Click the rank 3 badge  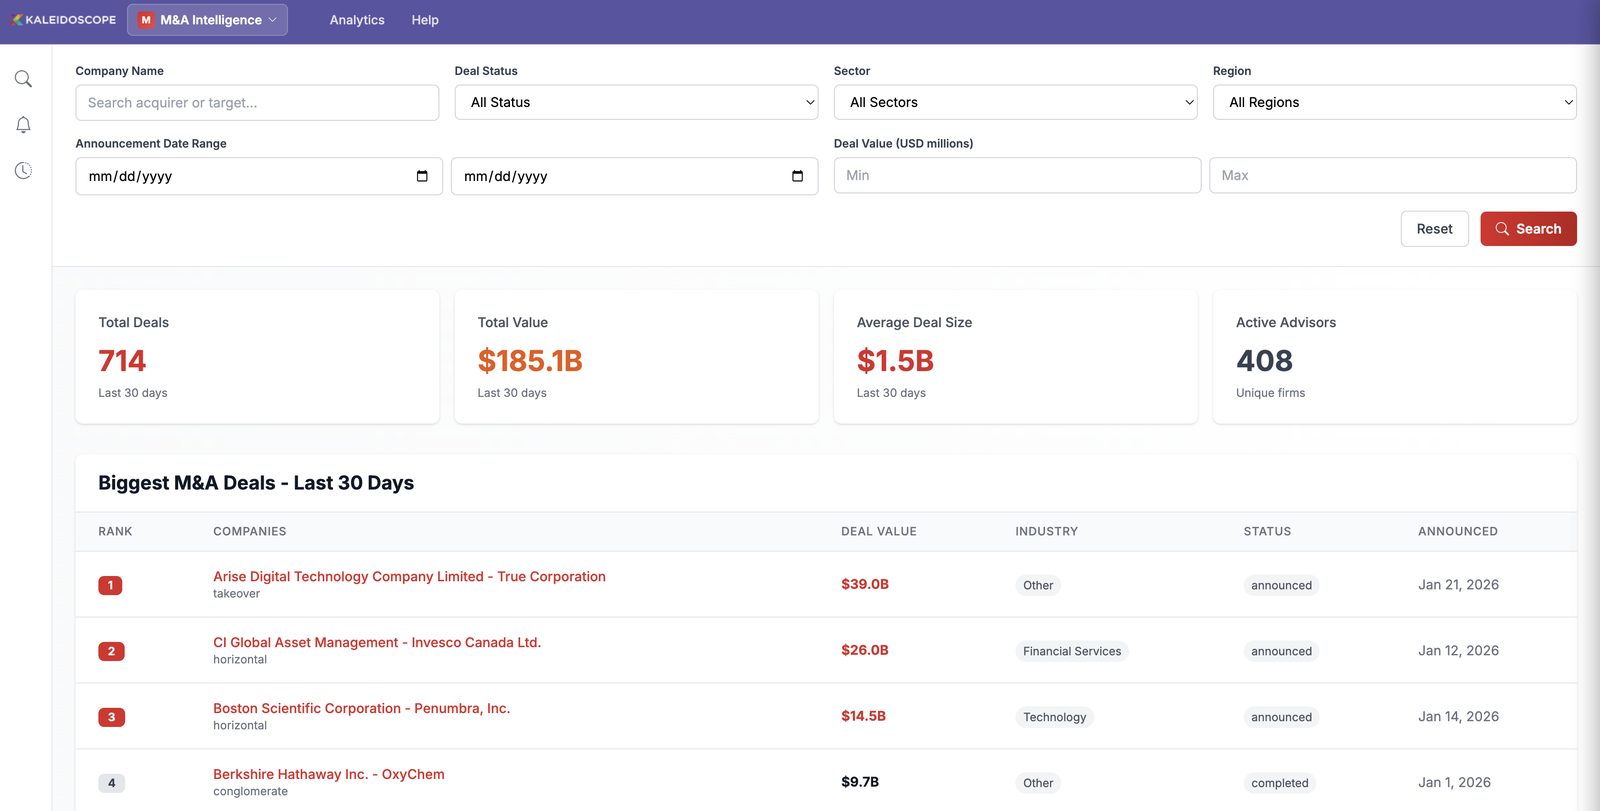(111, 717)
